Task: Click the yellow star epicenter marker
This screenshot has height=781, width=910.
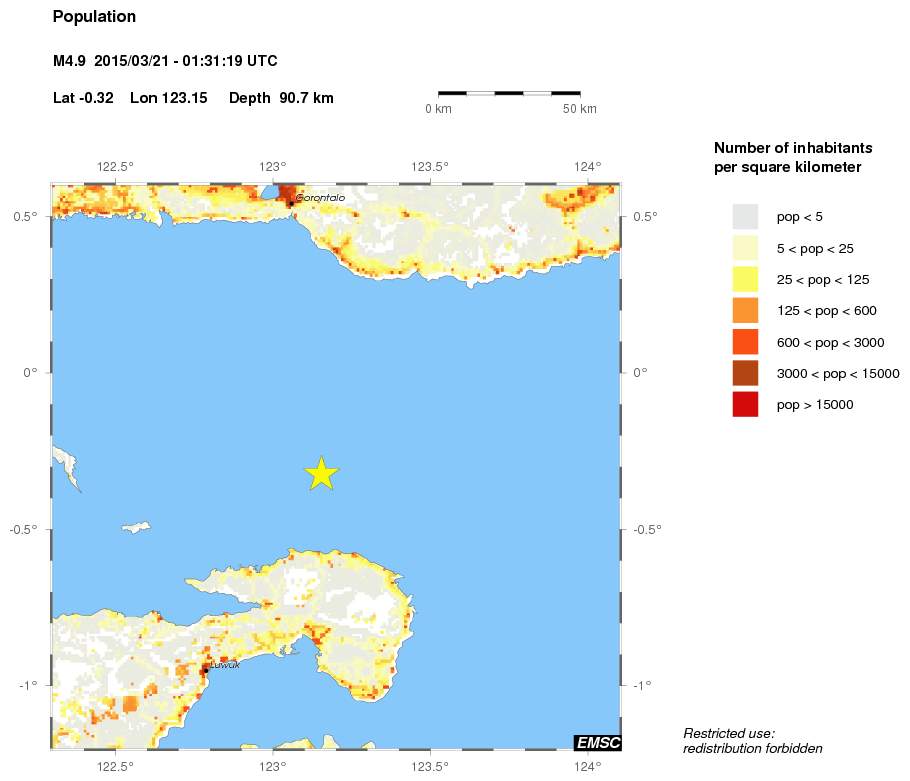Action: tap(320, 473)
